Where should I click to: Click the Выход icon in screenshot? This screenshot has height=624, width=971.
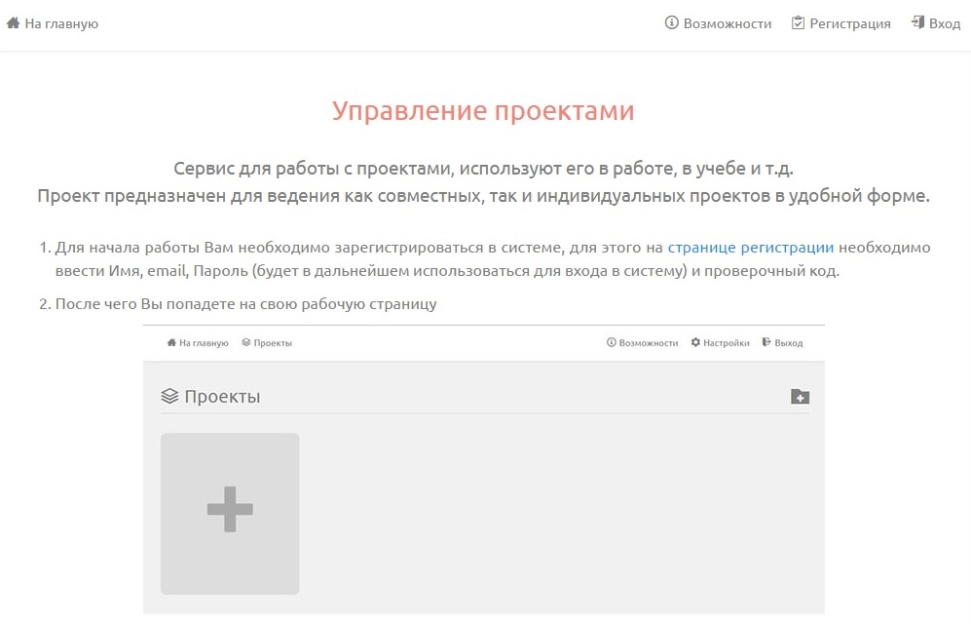pyautogui.click(x=766, y=342)
